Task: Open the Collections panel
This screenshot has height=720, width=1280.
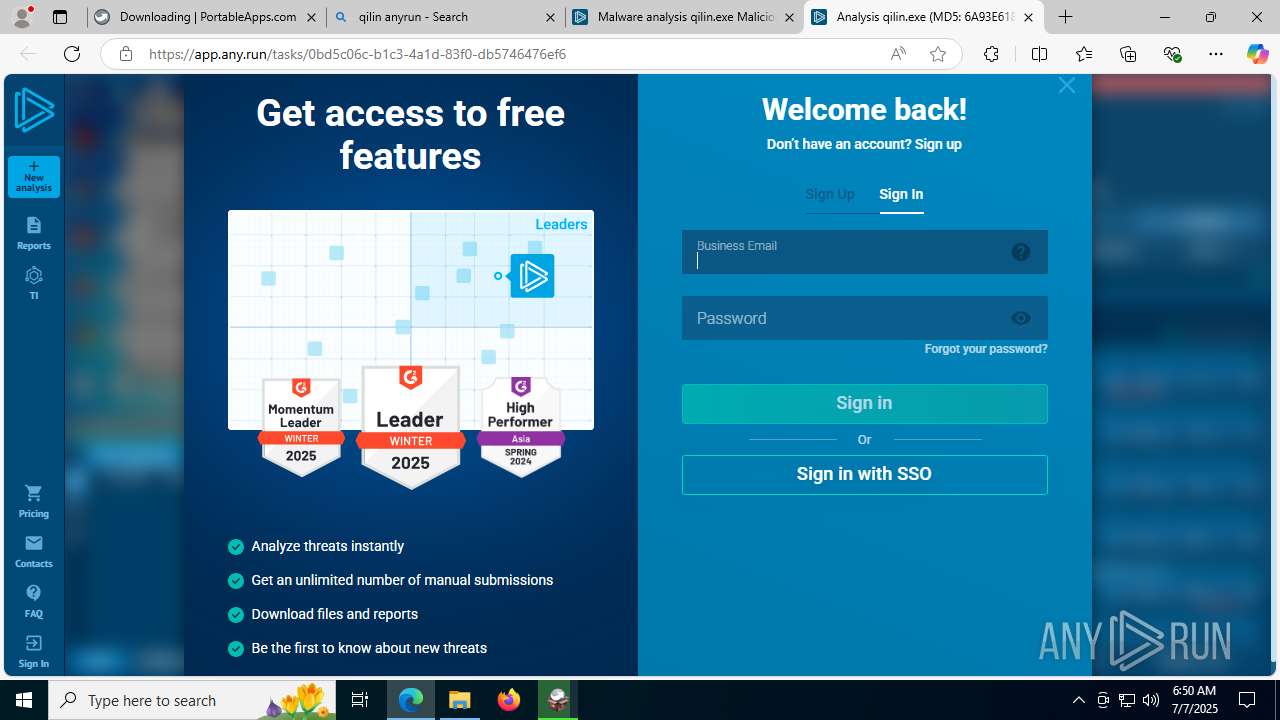Action: click(1128, 54)
